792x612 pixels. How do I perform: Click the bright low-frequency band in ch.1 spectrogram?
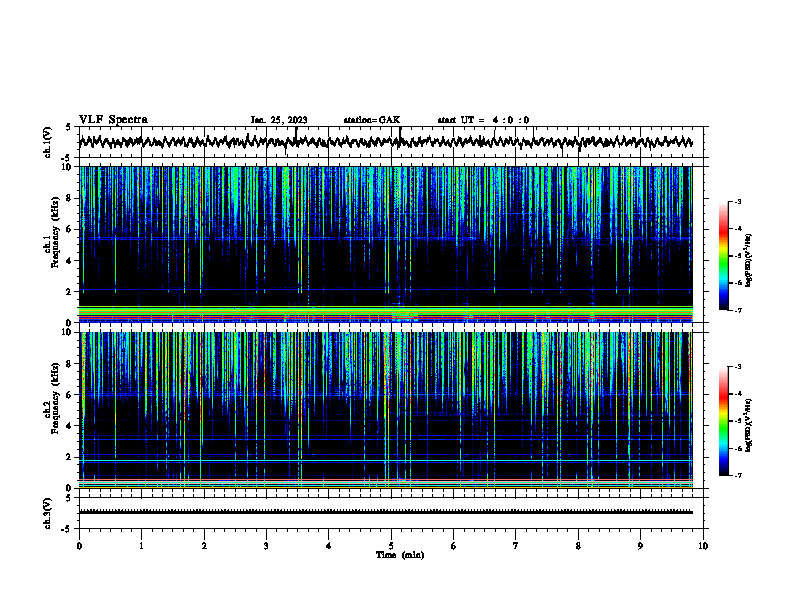tap(385, 313)
